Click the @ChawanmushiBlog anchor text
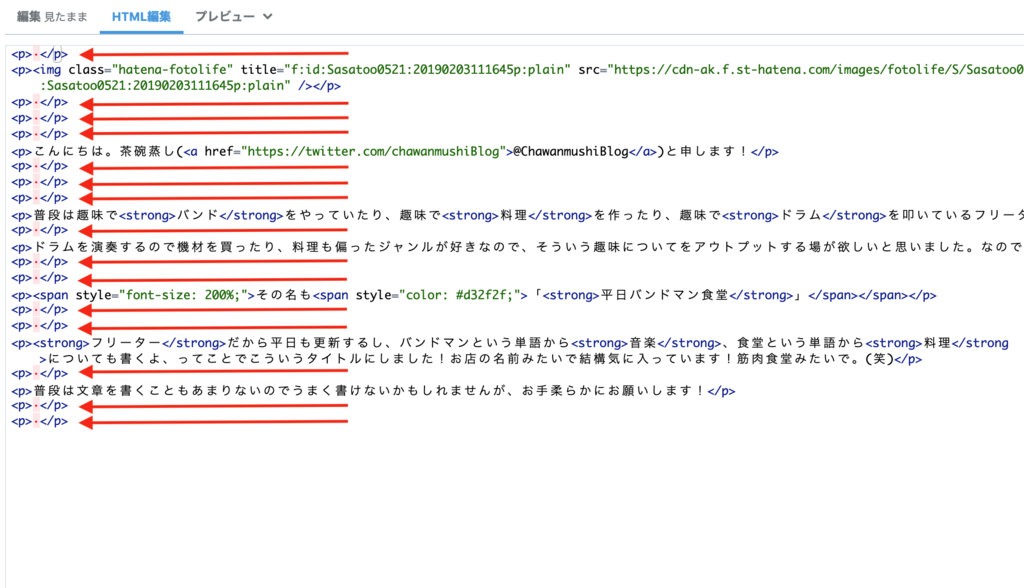This screenshot has height=588, width=1024. tap(571, 152)
